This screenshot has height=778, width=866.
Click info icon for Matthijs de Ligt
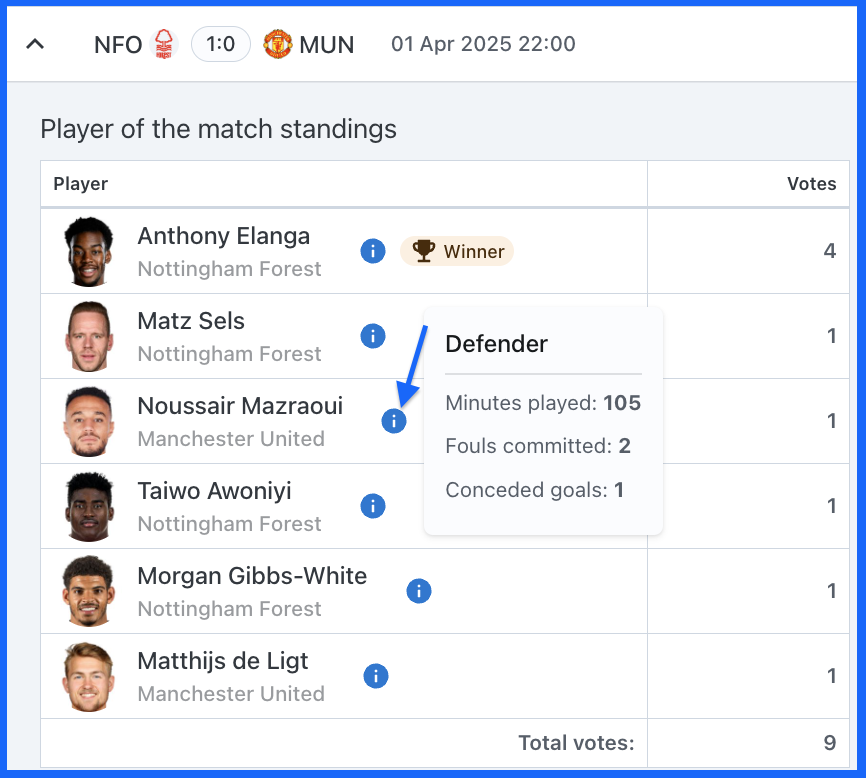tap(376, 676)
